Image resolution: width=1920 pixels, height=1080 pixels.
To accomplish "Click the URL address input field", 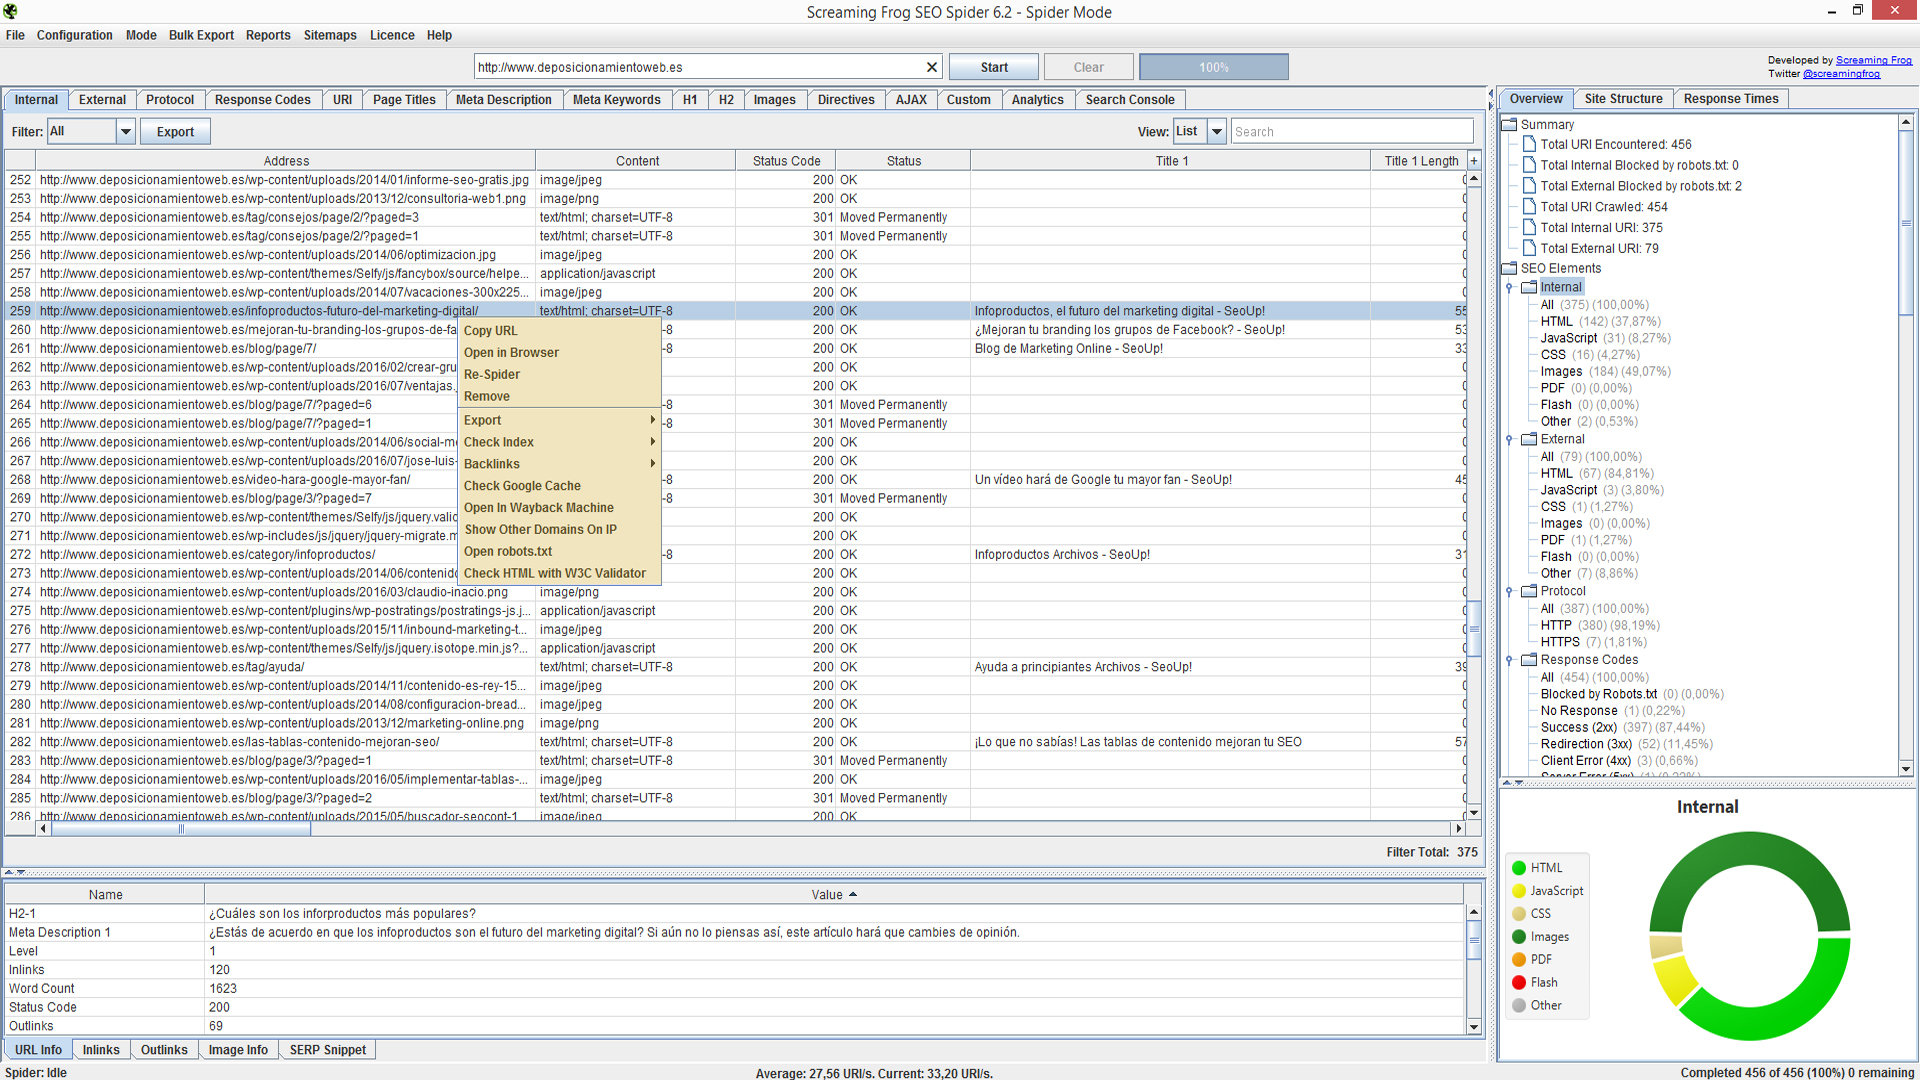I will (698, 67).
